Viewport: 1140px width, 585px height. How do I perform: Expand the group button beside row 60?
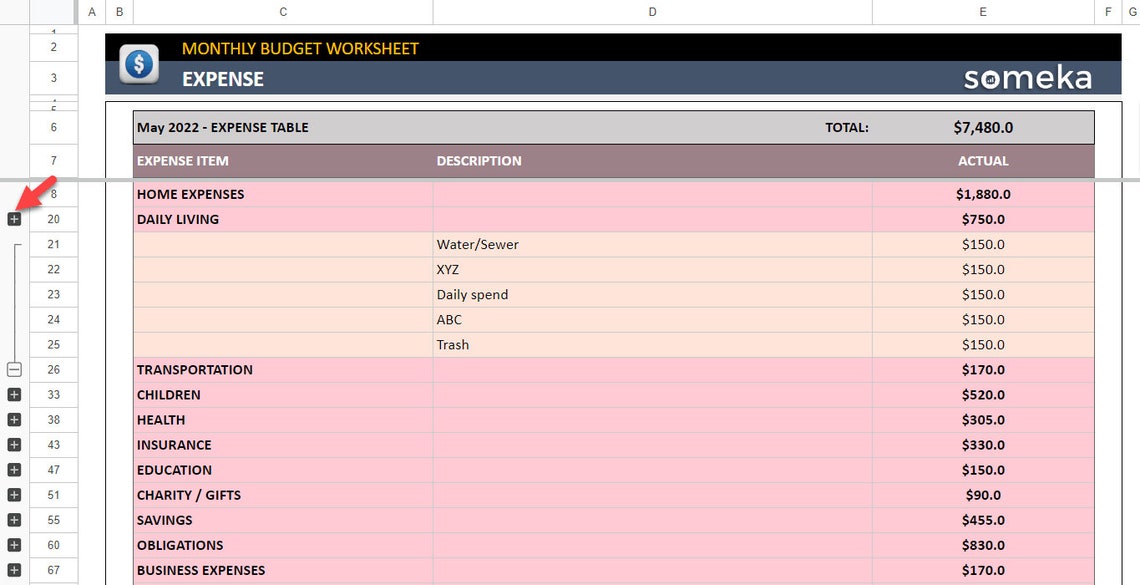pyautogui.click(x=14, y=545)
